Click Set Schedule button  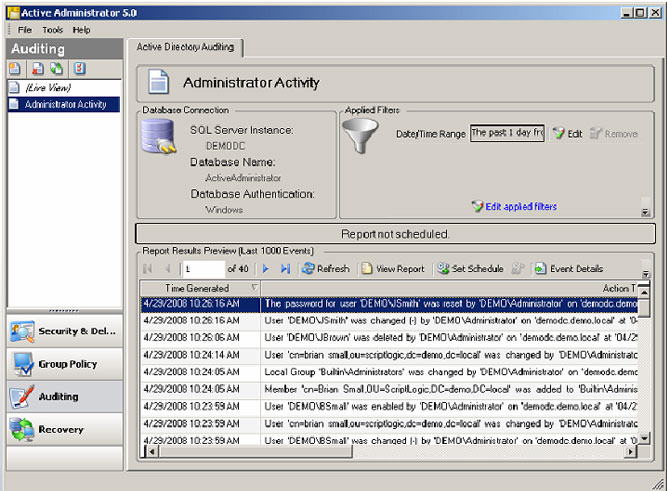(470, 268)
